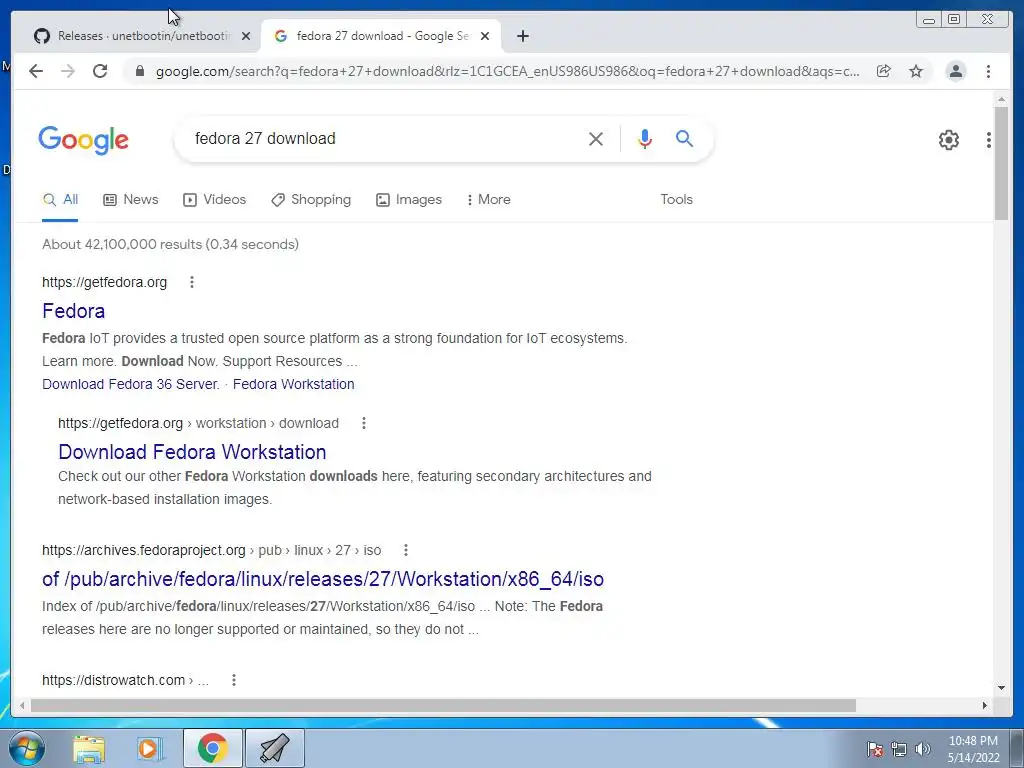Click the scroll right arrow
This screenshot has width=1024, height=768.
[985, 705]
